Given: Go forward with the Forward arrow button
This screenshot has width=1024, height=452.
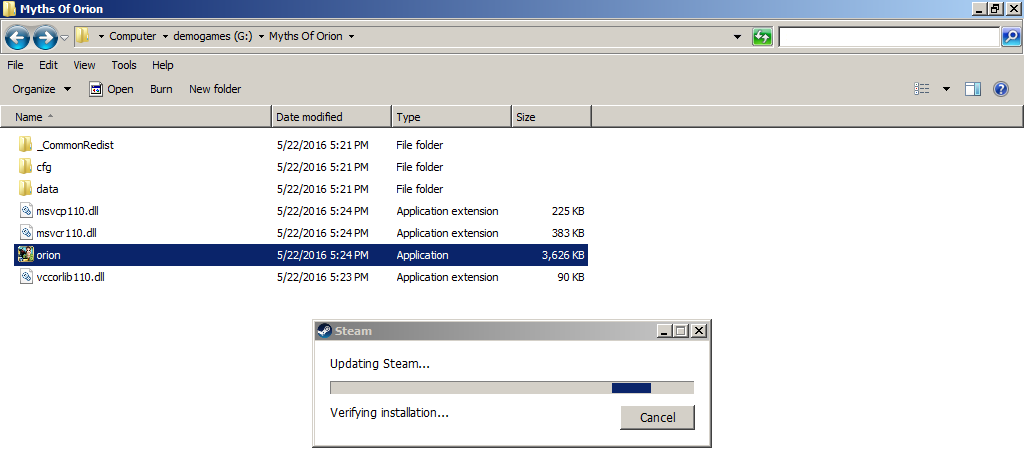Looking at the screenshot, I should tap(44, 37).
